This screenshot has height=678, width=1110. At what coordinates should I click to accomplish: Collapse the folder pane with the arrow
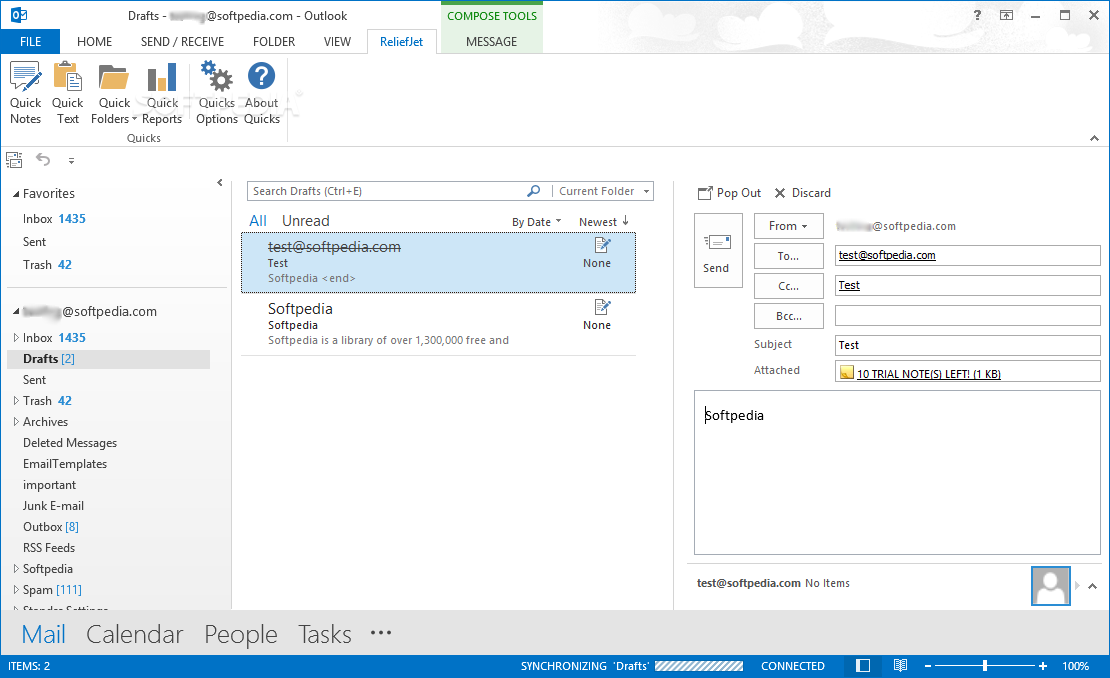219,183
